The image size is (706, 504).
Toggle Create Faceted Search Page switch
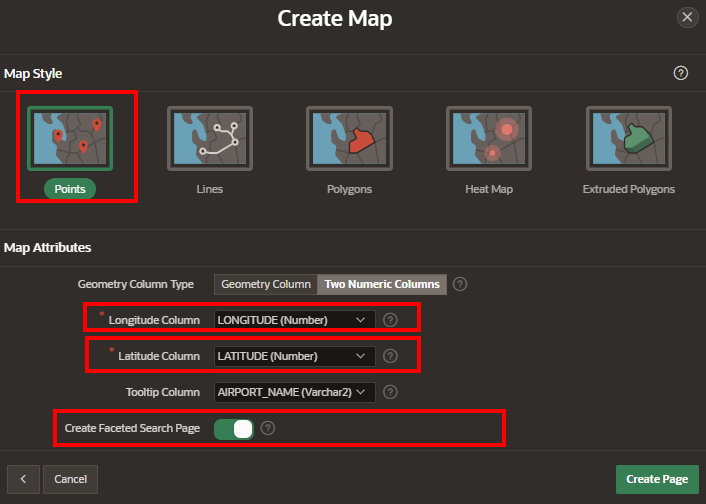234,429
